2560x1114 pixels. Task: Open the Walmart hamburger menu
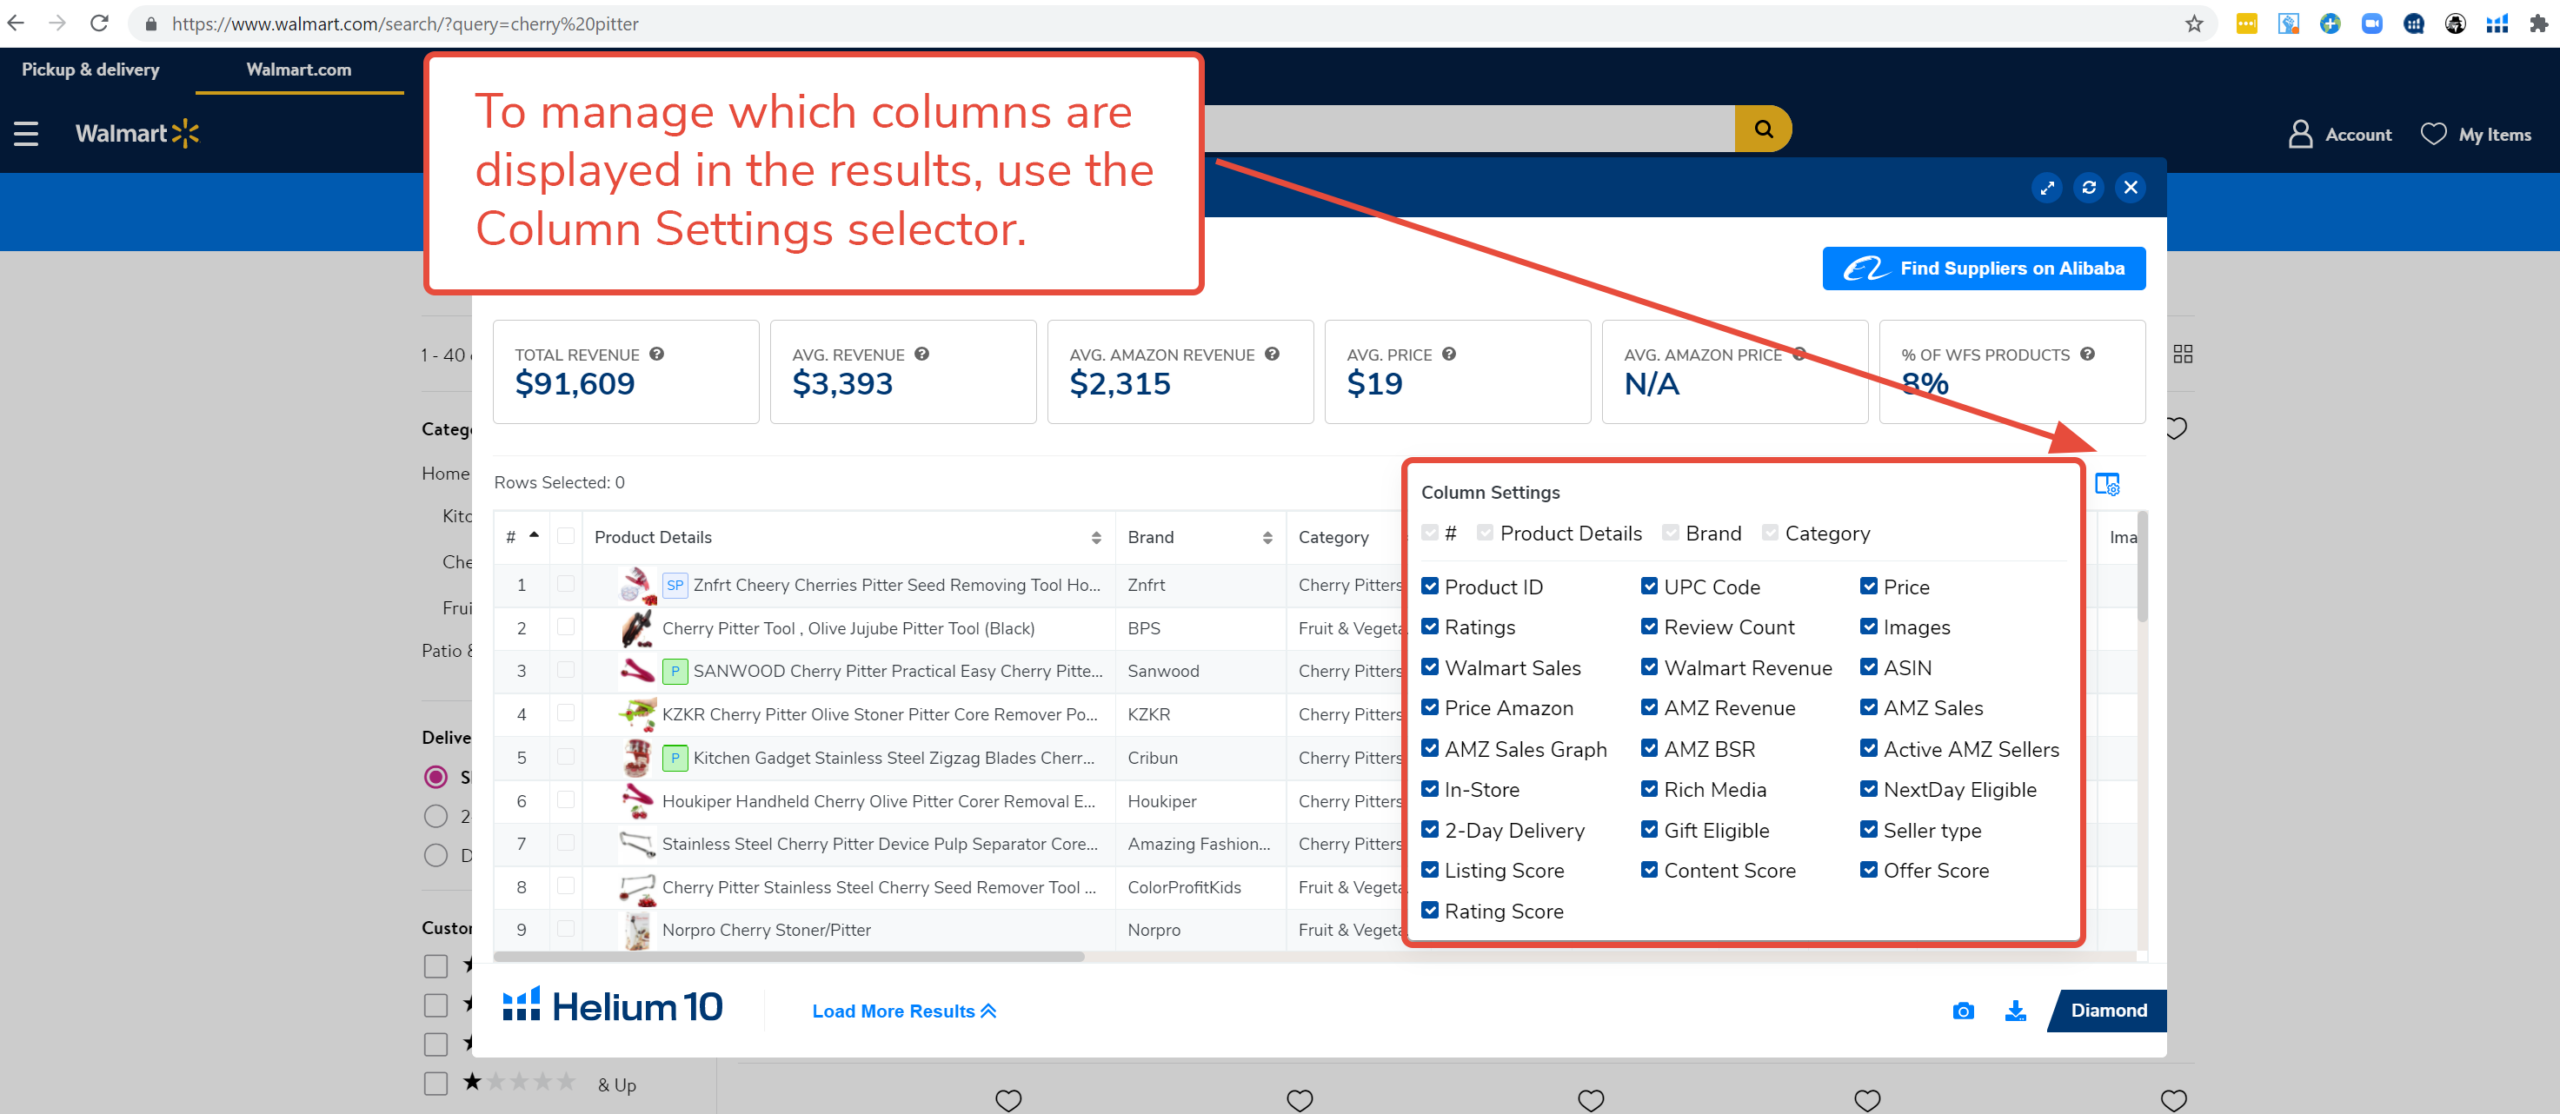tap(26, 134)
